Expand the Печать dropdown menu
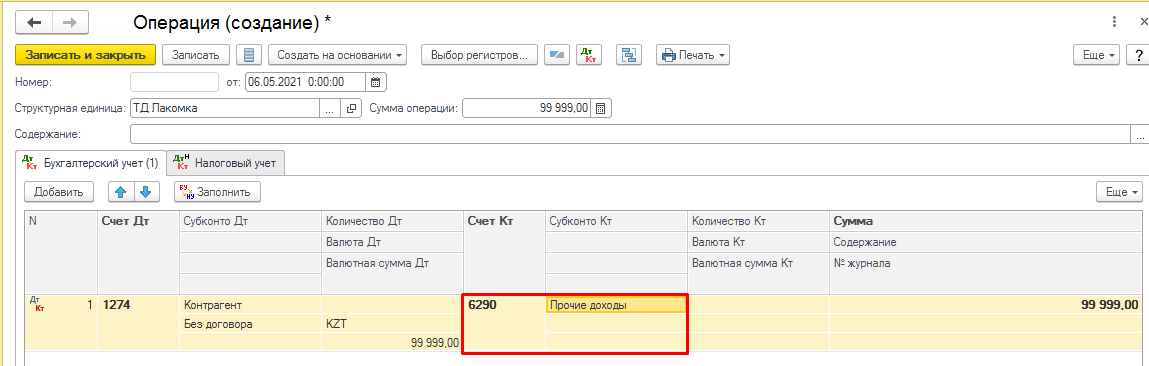 (x=692, y=55)
